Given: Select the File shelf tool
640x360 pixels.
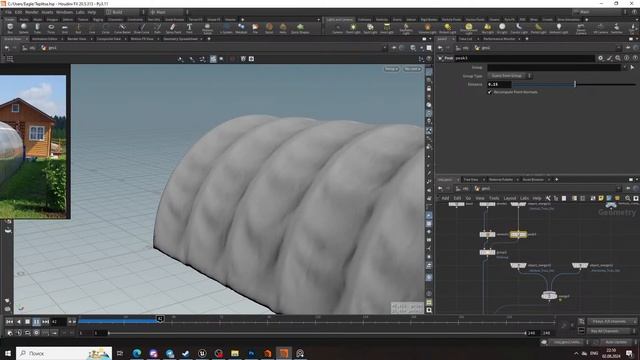Looking at the screenshot, I should (x=255, y=28).
